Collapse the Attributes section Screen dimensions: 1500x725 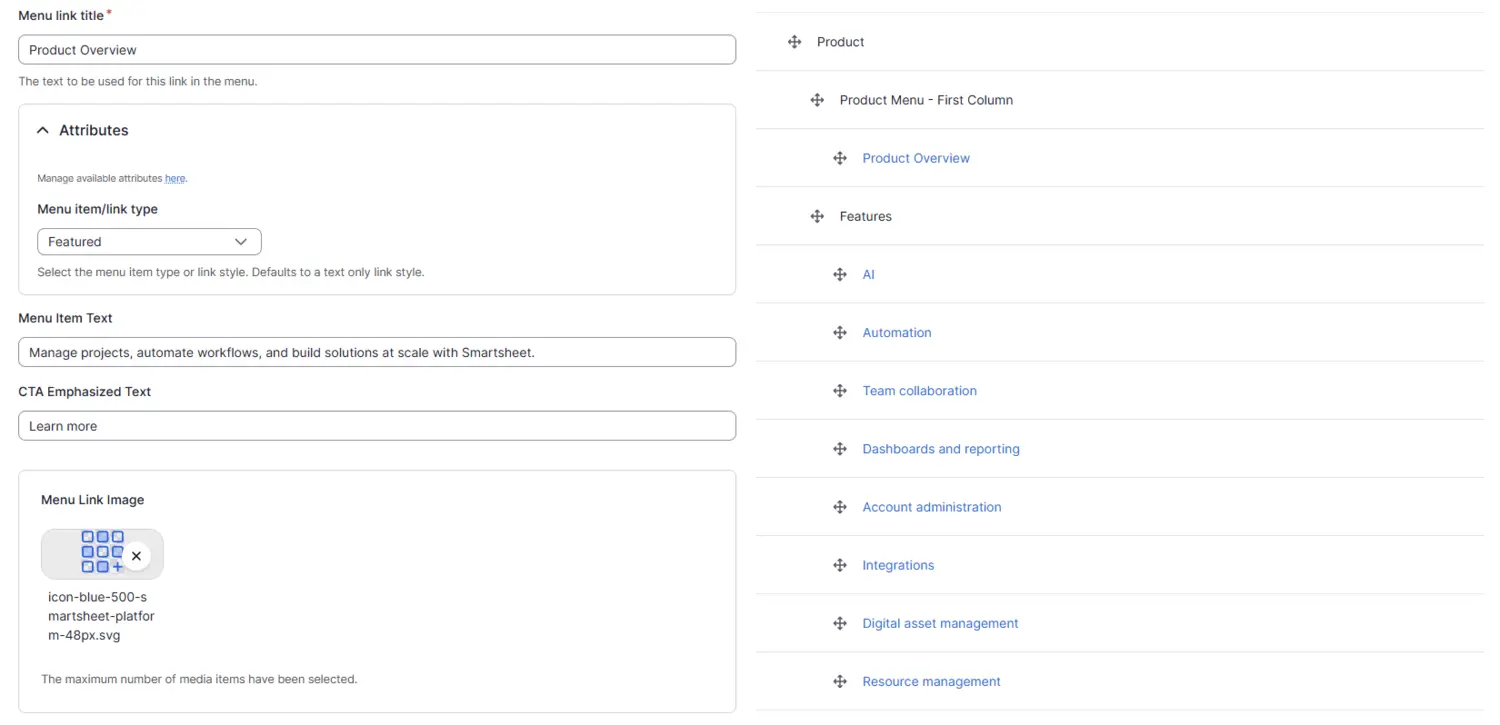pyautogui.click(x=42, y=130)
